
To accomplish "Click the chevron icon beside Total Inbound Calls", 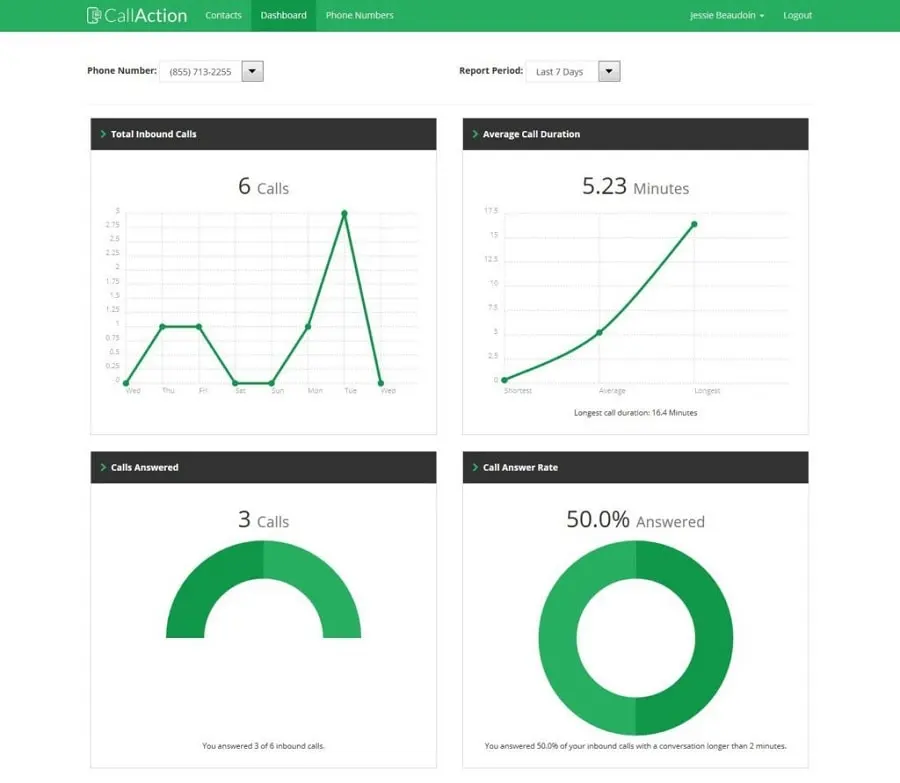I will tap(103, 134).
